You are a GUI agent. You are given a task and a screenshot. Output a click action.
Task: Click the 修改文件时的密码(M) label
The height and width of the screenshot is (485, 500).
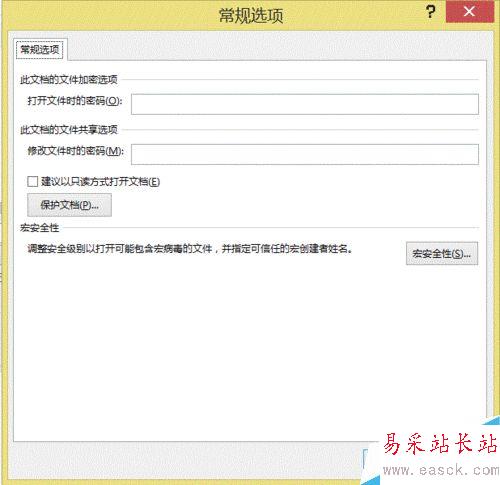[76, 151]
